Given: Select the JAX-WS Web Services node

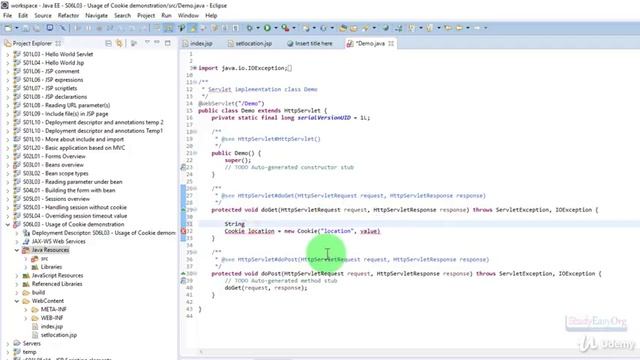Looking at the screenshot, I should click(59, 242).
